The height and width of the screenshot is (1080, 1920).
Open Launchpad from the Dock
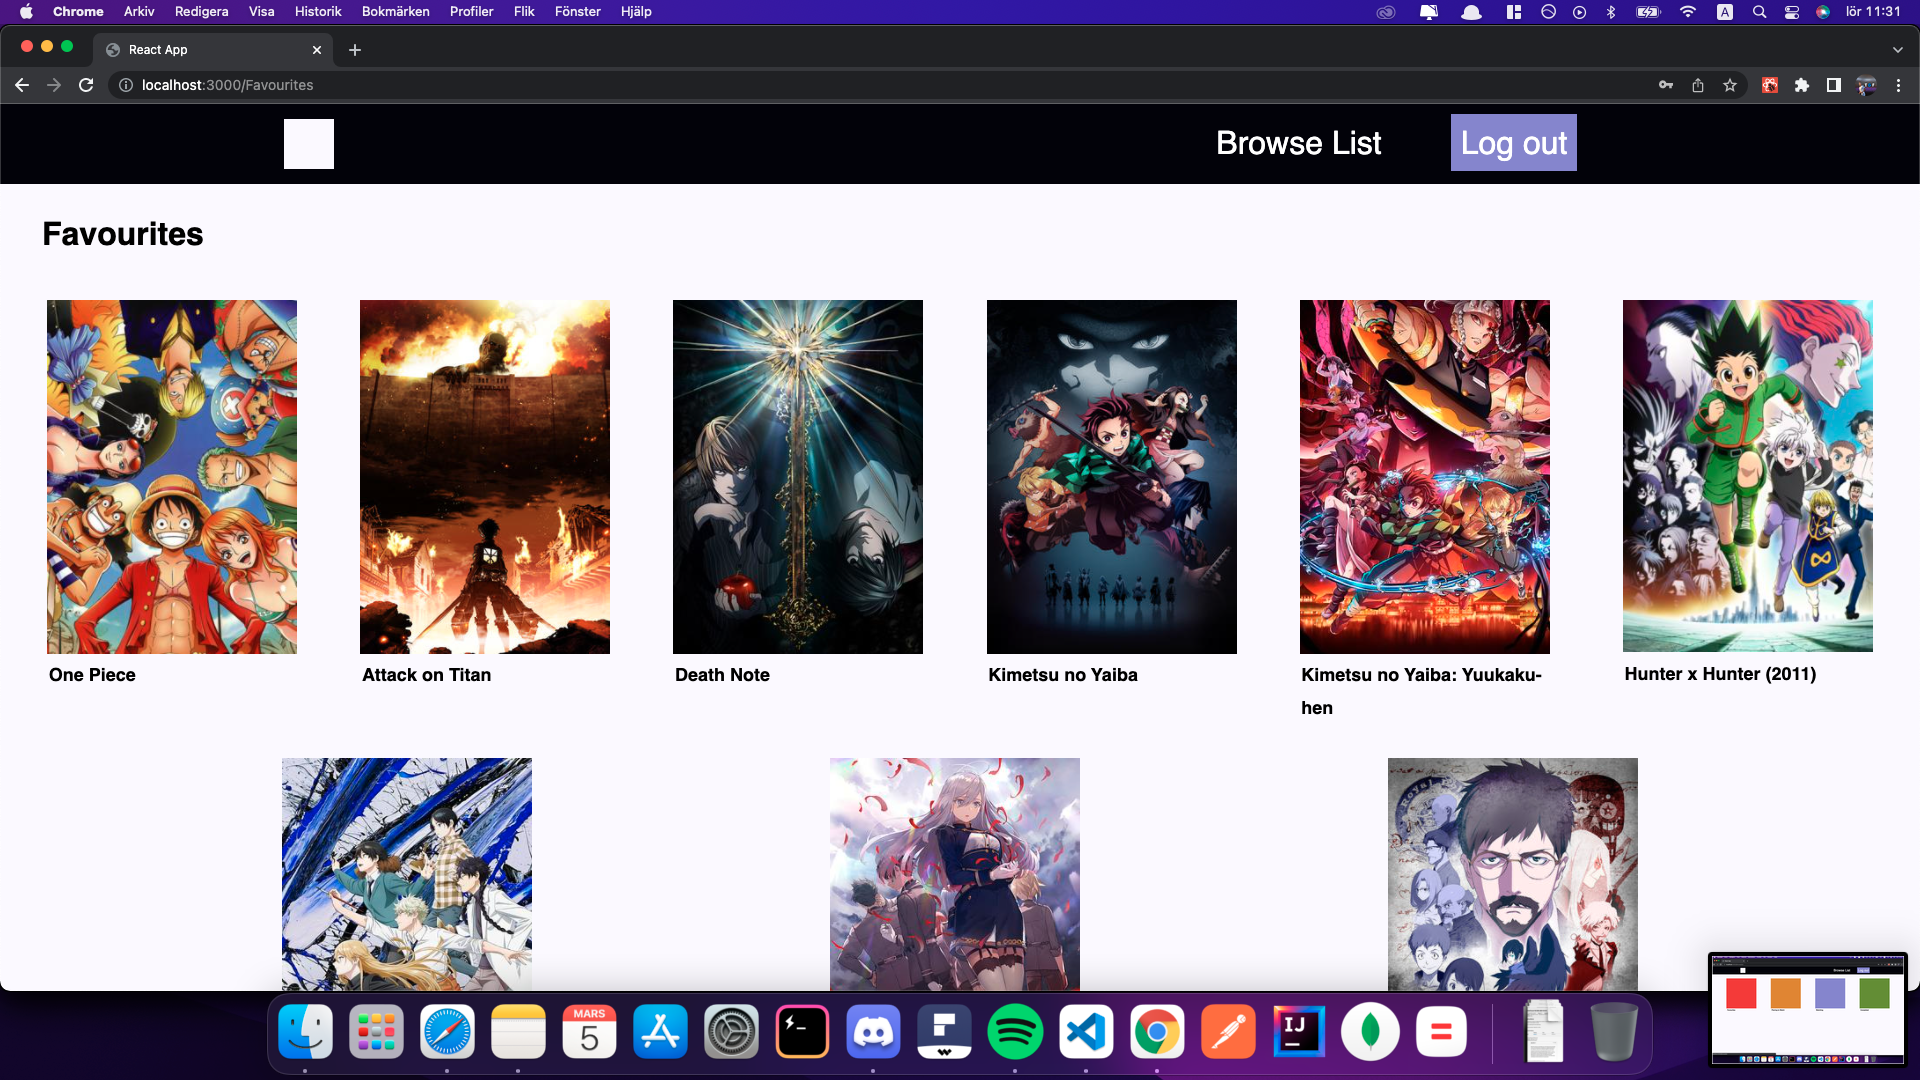point(376,1032)
